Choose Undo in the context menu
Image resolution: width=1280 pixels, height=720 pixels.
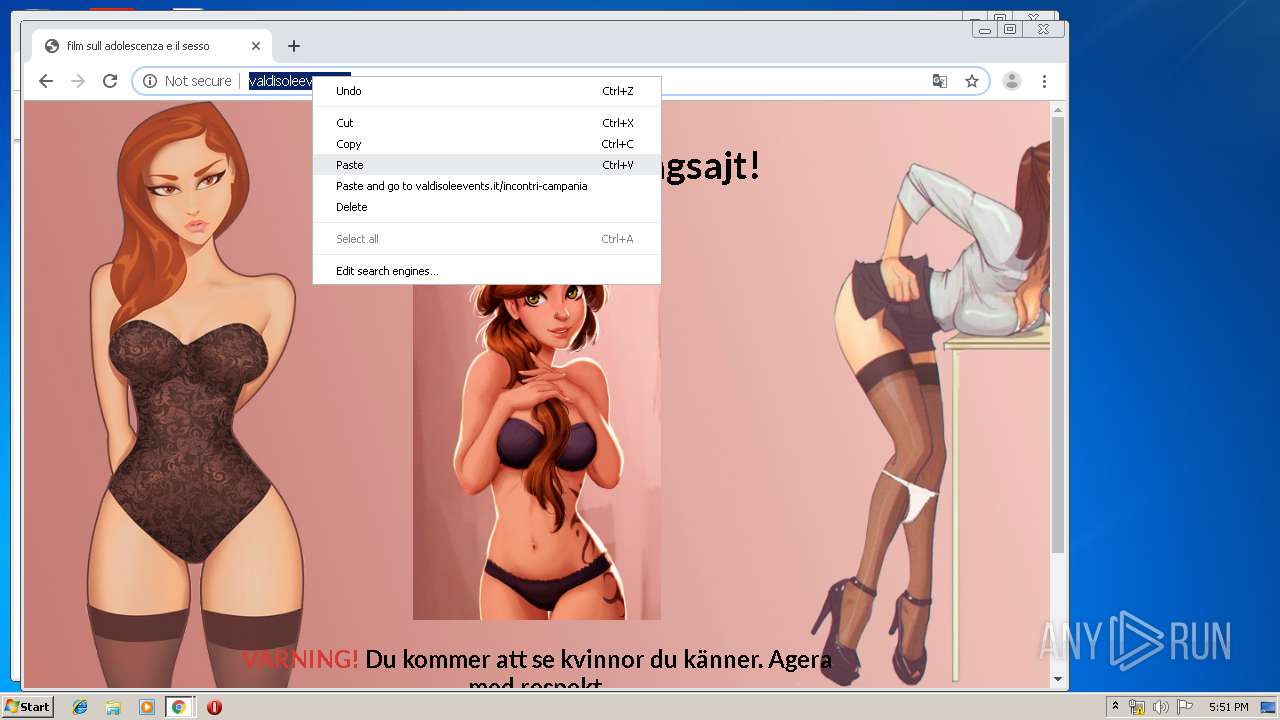pyautogui.click(x=486, y=91)
